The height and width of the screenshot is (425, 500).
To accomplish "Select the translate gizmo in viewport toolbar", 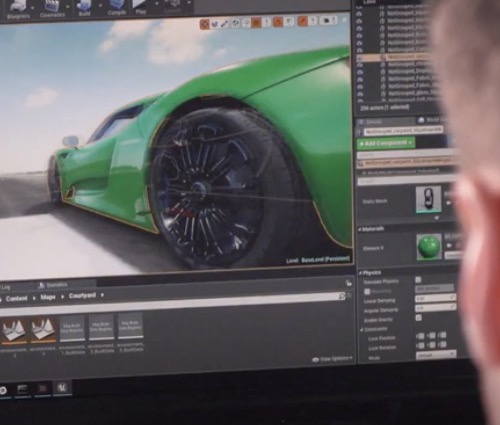I will tap(204, 24).
